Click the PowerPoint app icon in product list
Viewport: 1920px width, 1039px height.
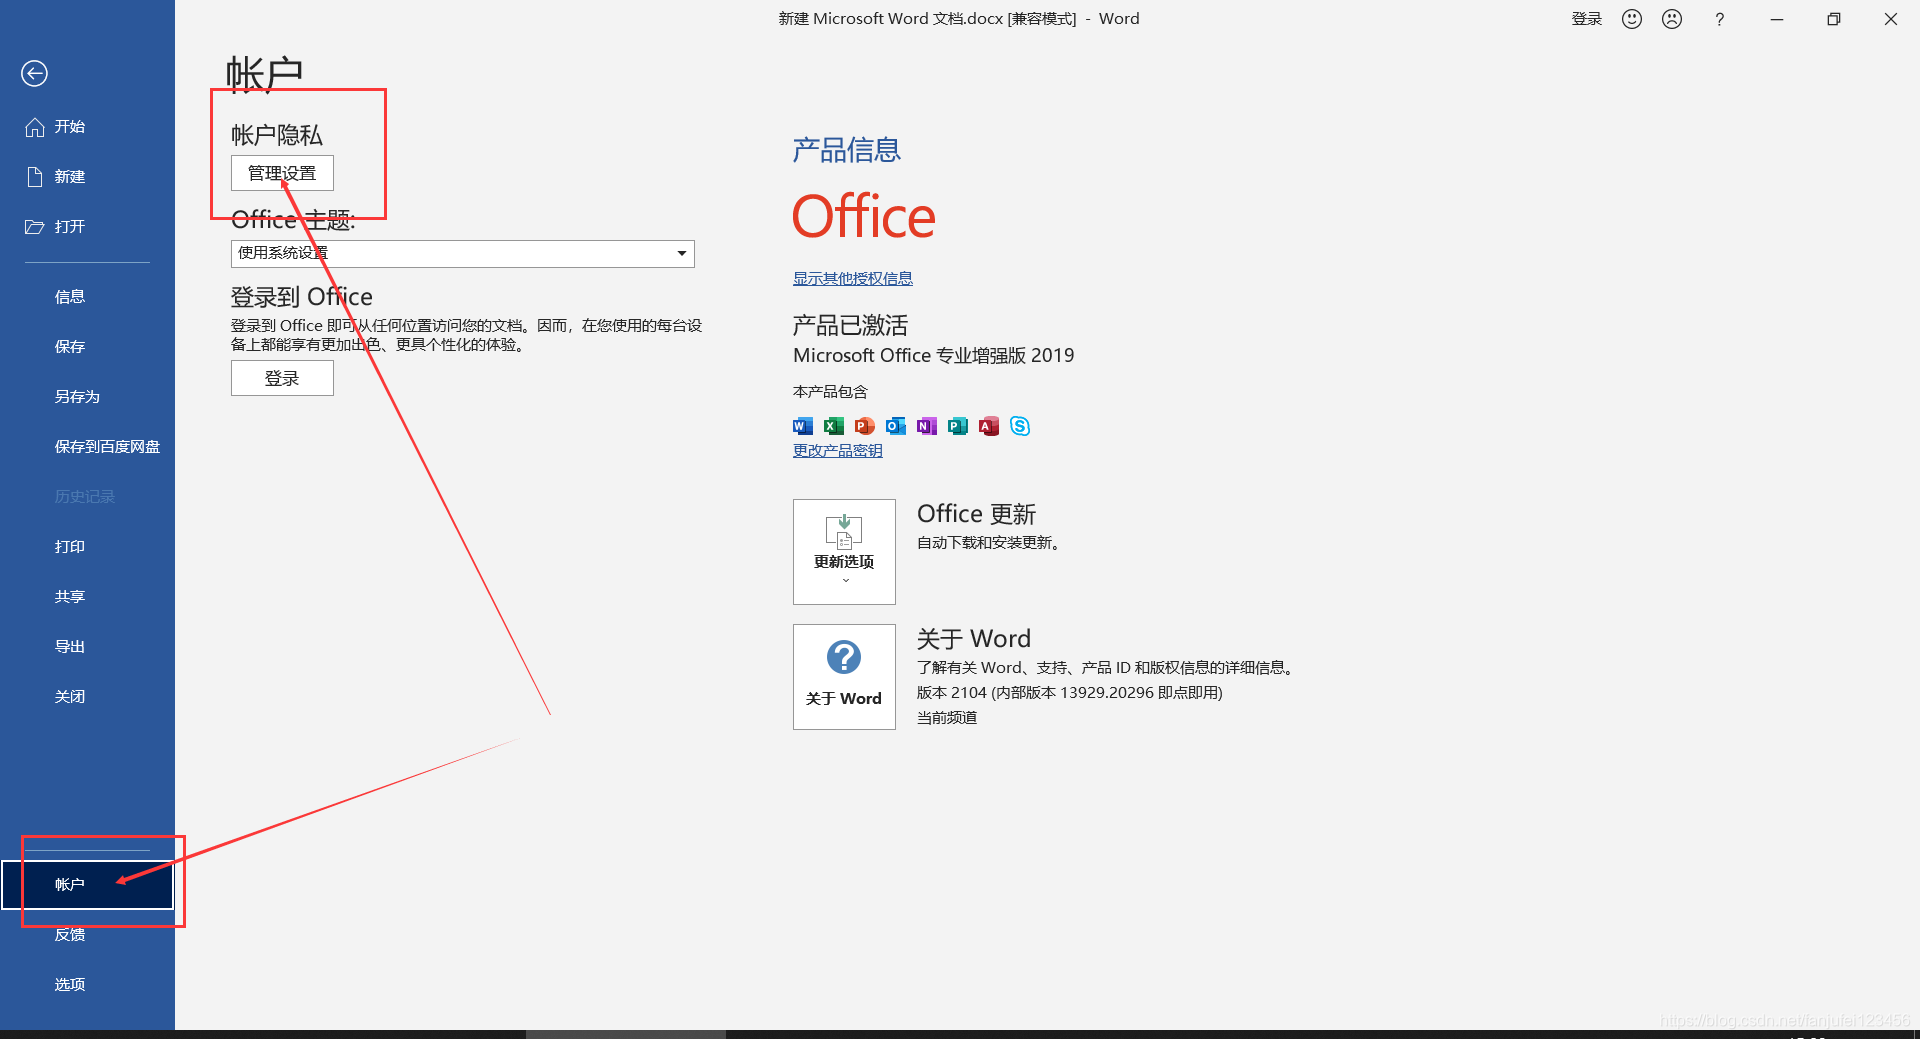(865, 426)
